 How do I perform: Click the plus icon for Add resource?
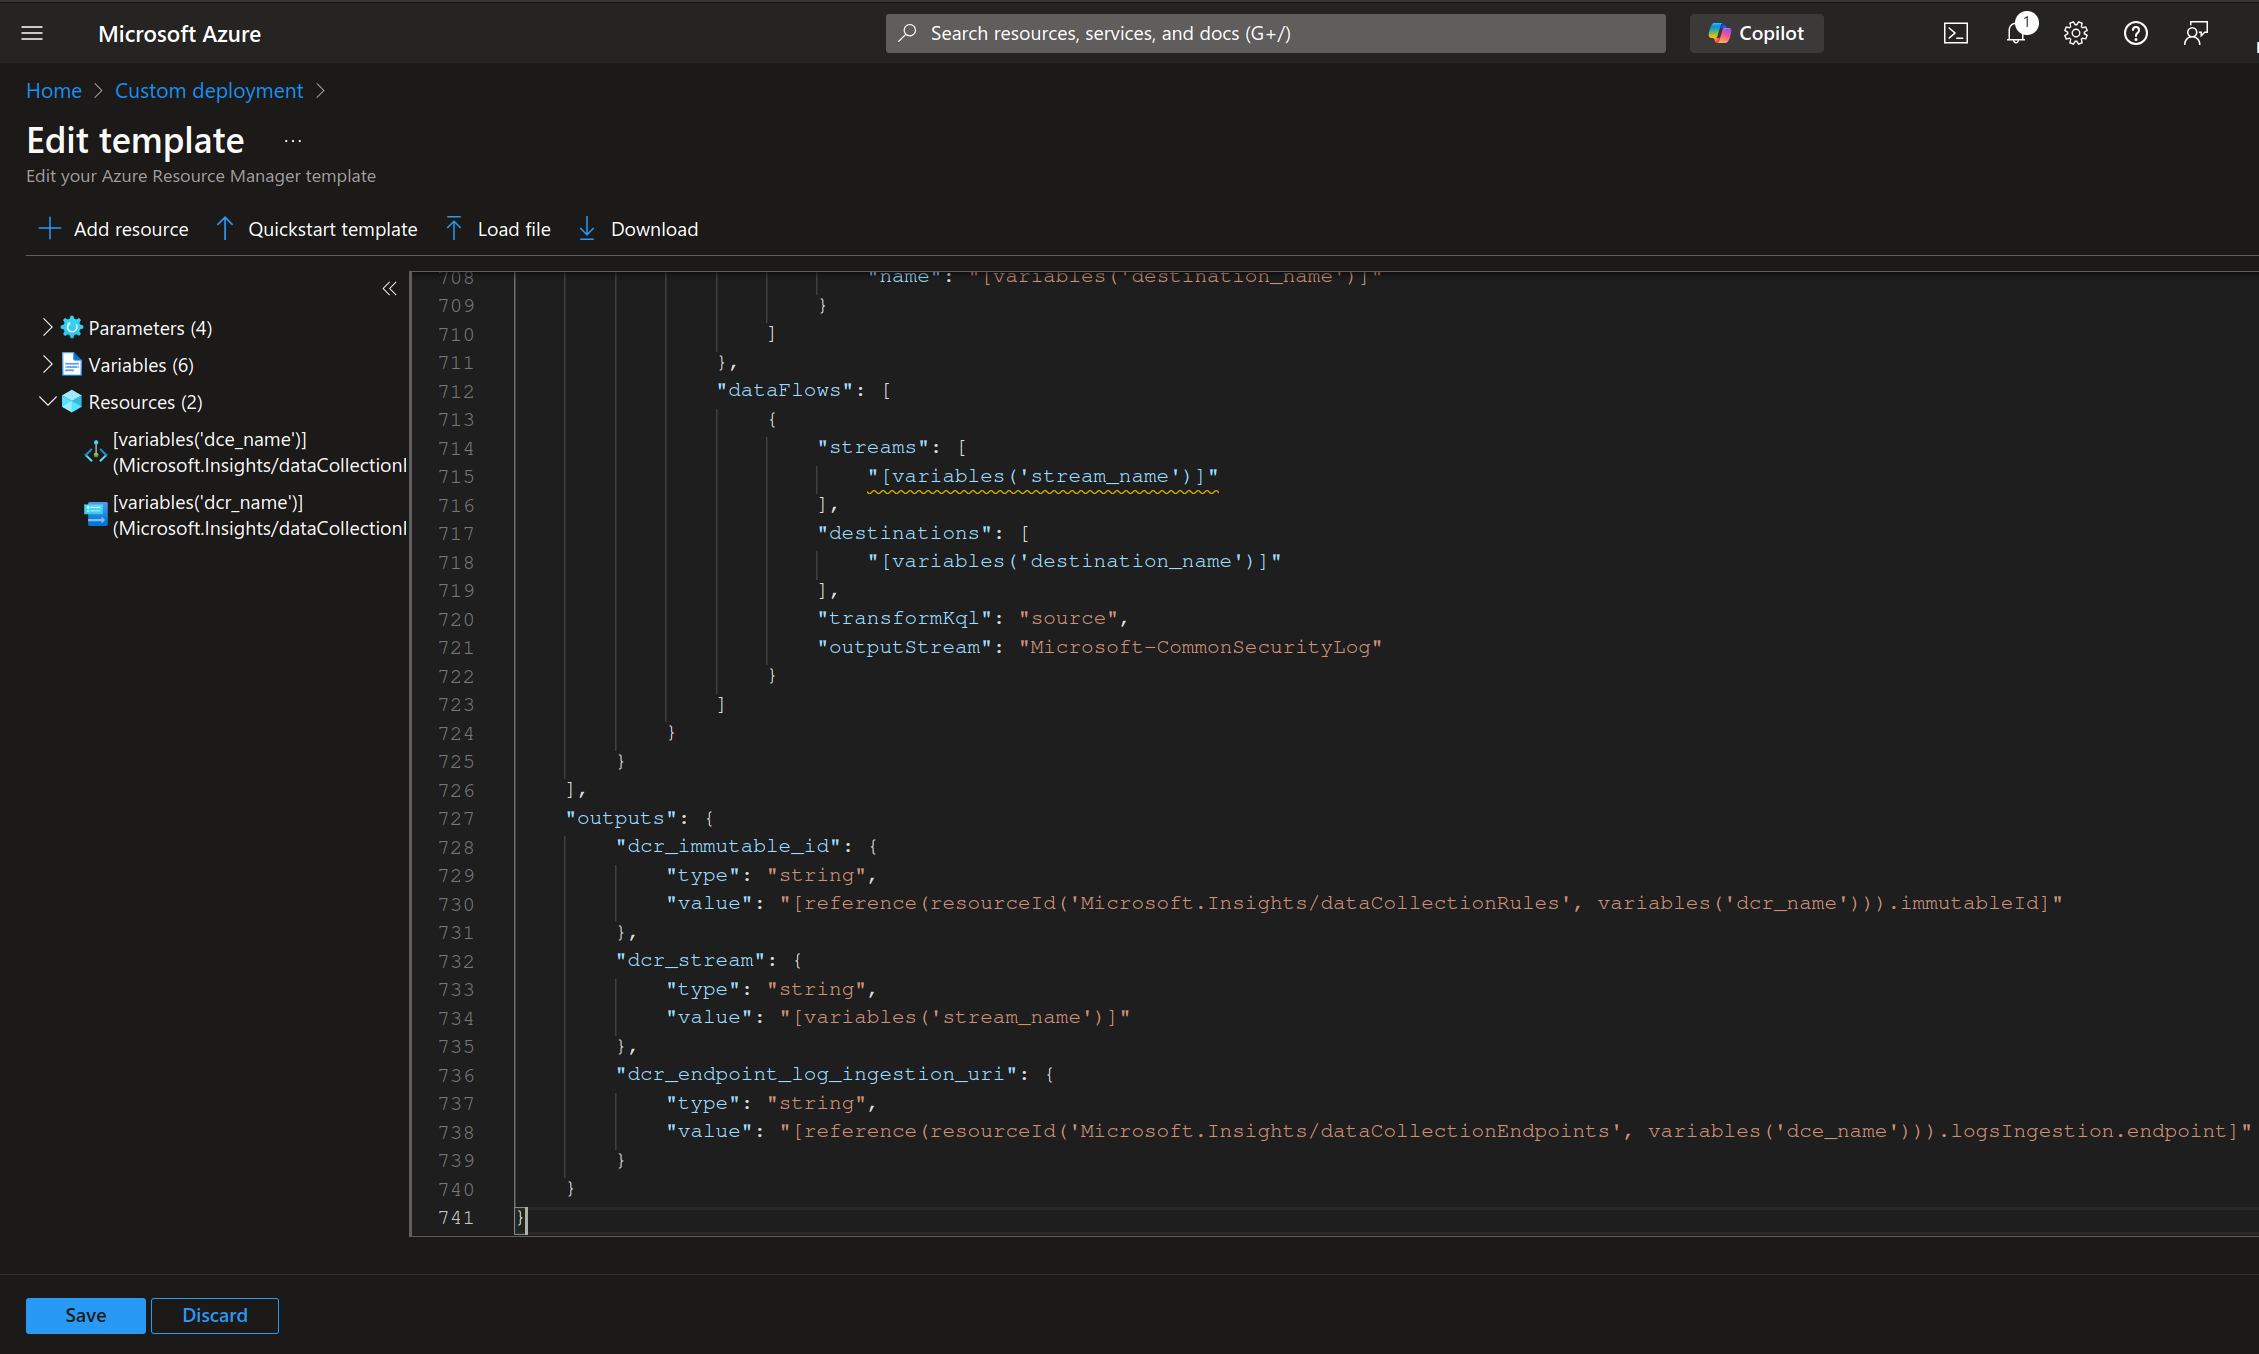point(49,229)
